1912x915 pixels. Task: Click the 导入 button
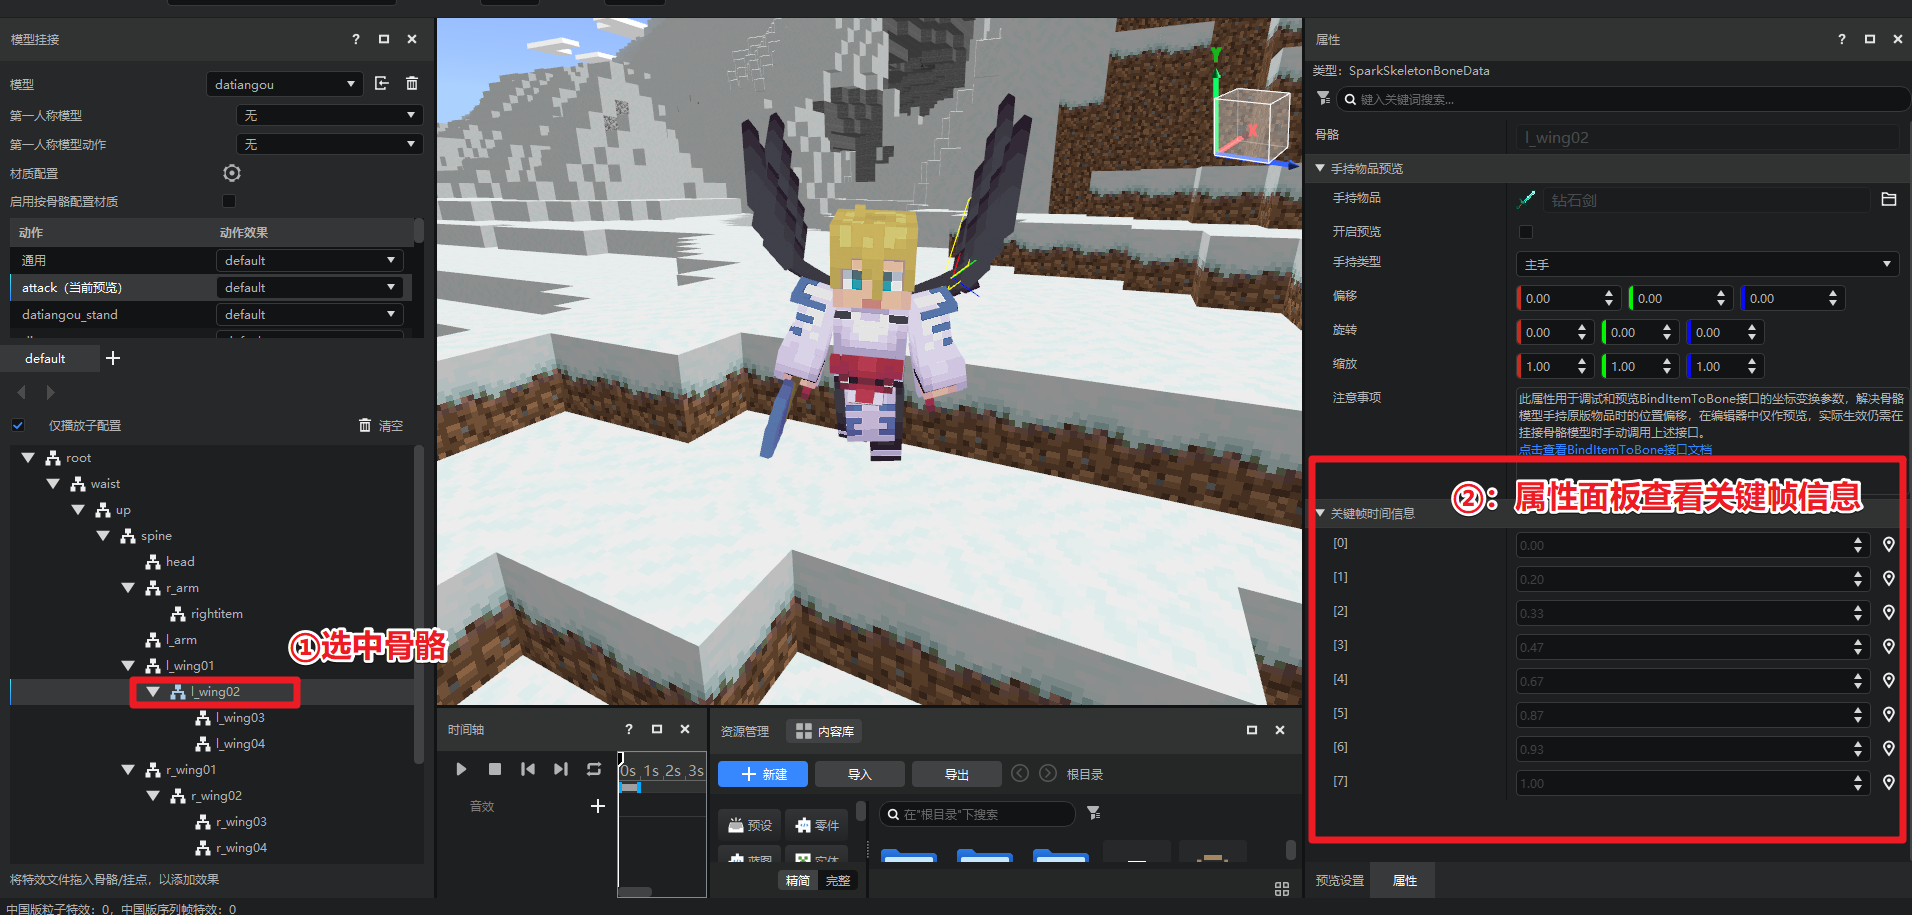pos(860,774)
